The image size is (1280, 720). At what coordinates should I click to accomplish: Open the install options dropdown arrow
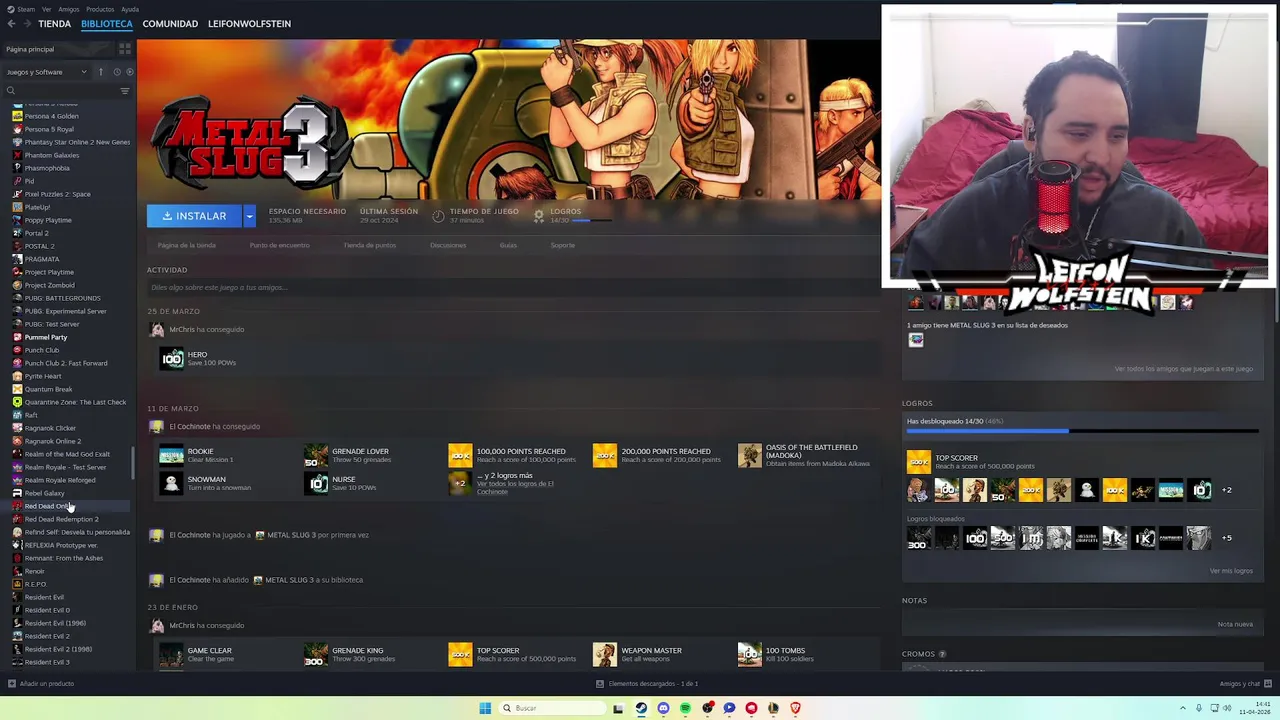coord(249,216)
